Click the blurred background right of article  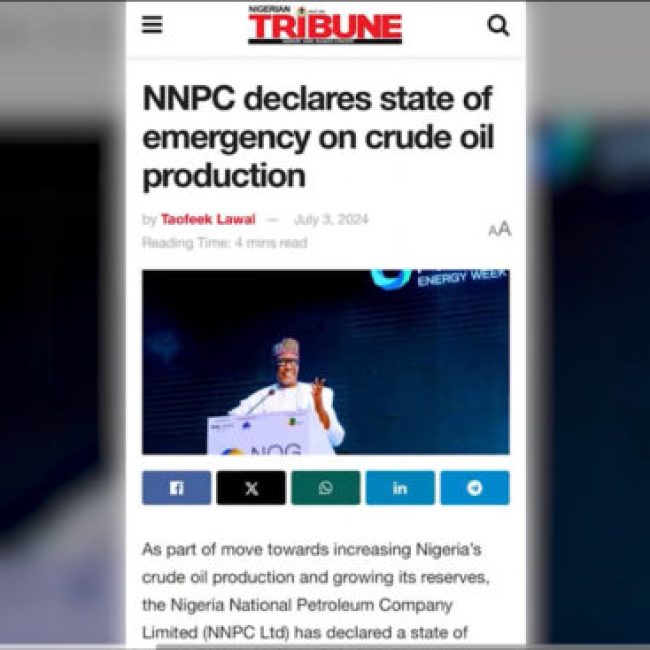click(x=588, y=332)
